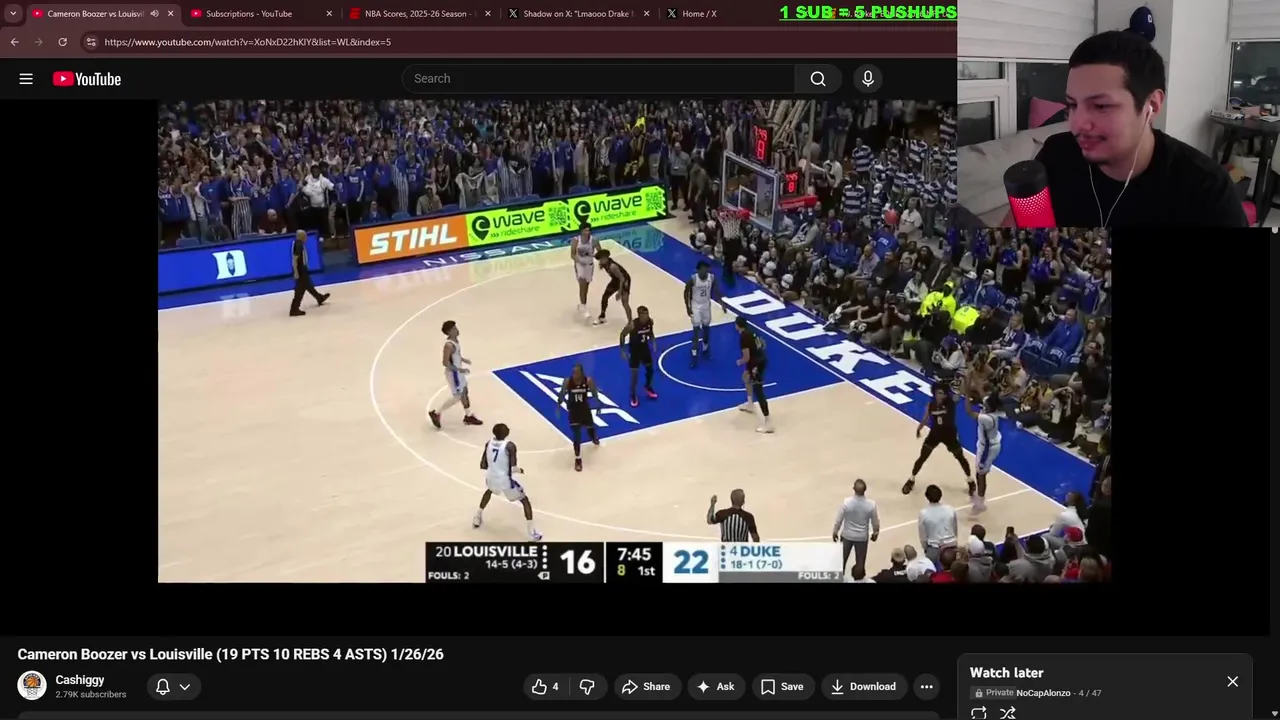Open the YouTube guide hamburger menu
This screenshot has height=720, width=1280.
coord(26,79)
